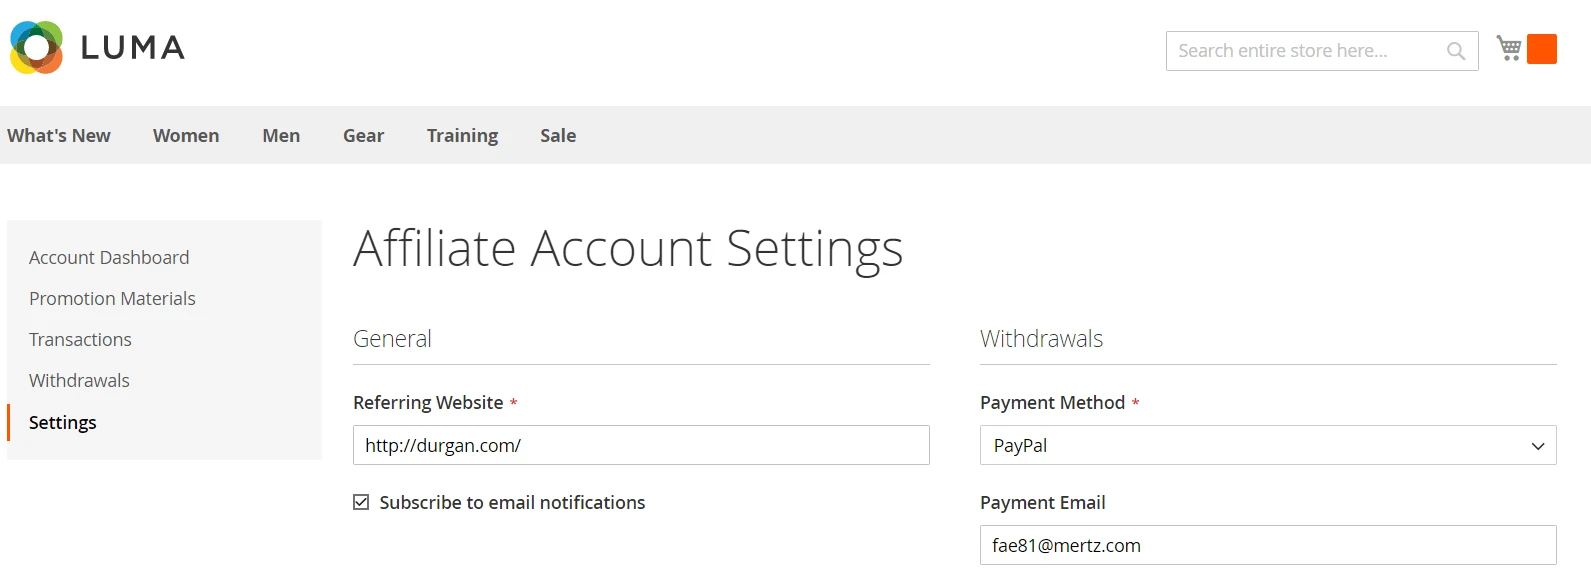
Task: Uncheck Subscribe to email notifications
Action: click(361, 501)
